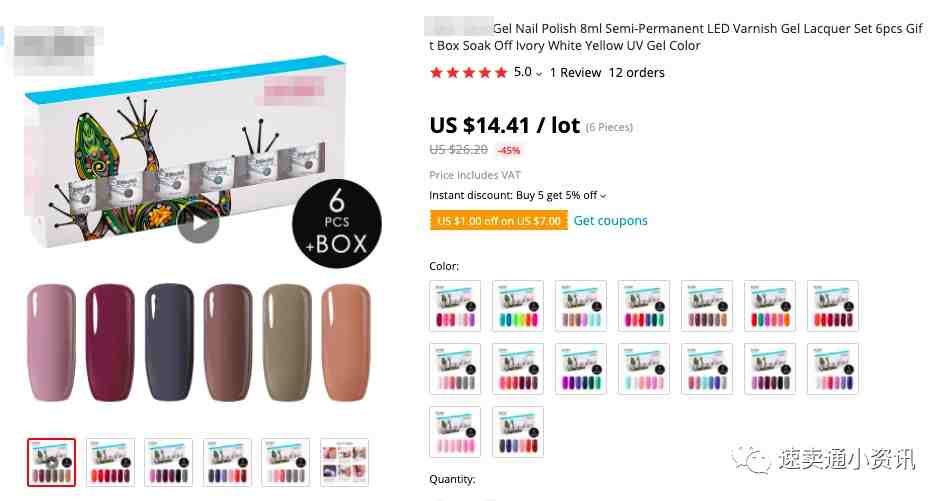Viewport: 946px width, 501px height.
Task: Click the 6 PCS + BOX badge
Action: point(337,223)
